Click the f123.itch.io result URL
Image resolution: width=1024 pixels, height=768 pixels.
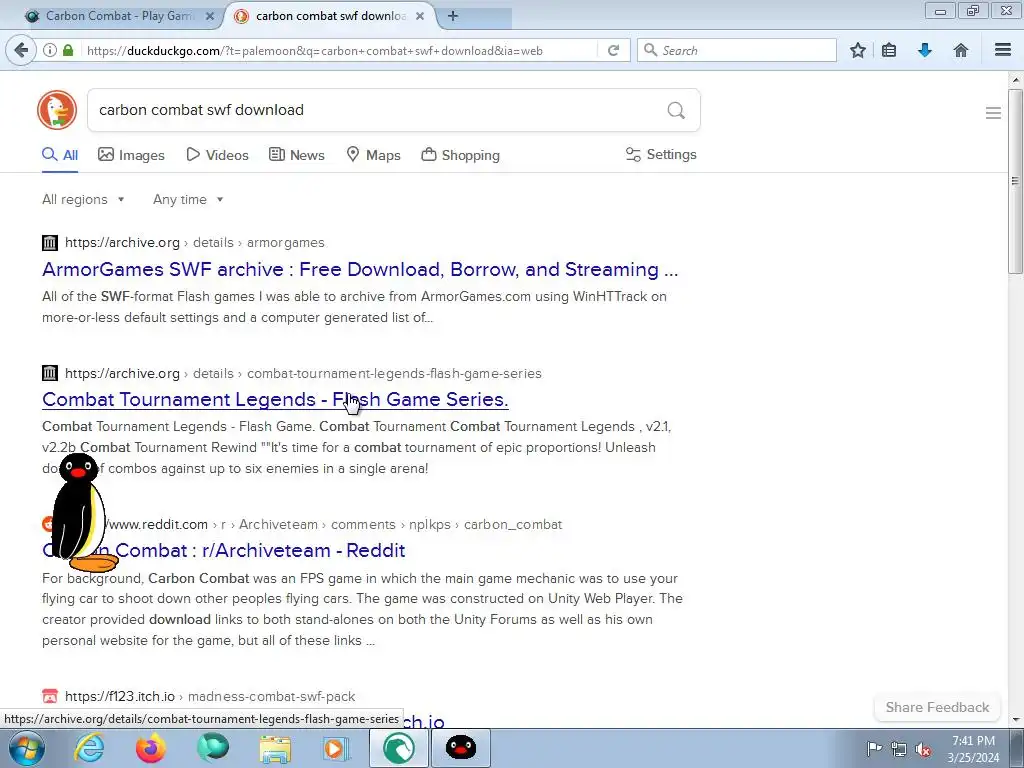(210, 696)
